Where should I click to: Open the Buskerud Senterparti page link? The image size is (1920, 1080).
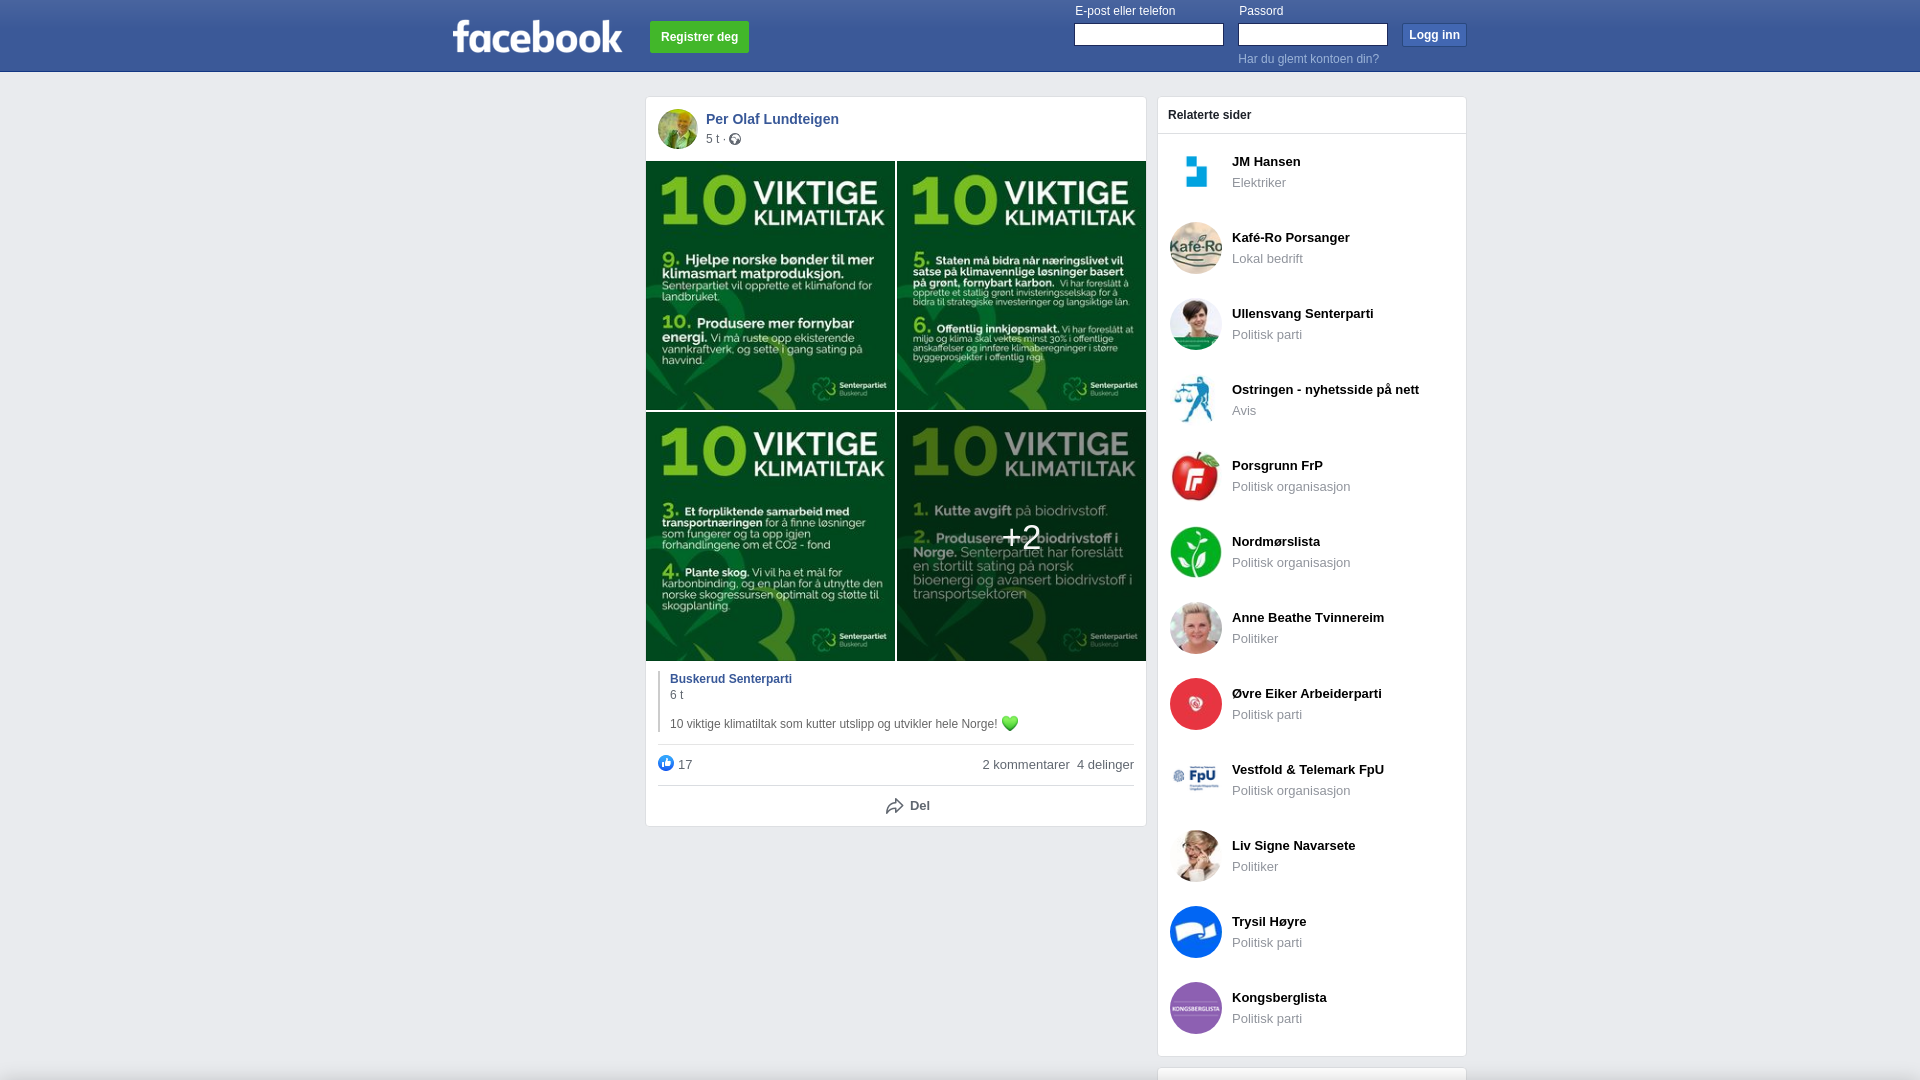(x=731, y=679)
